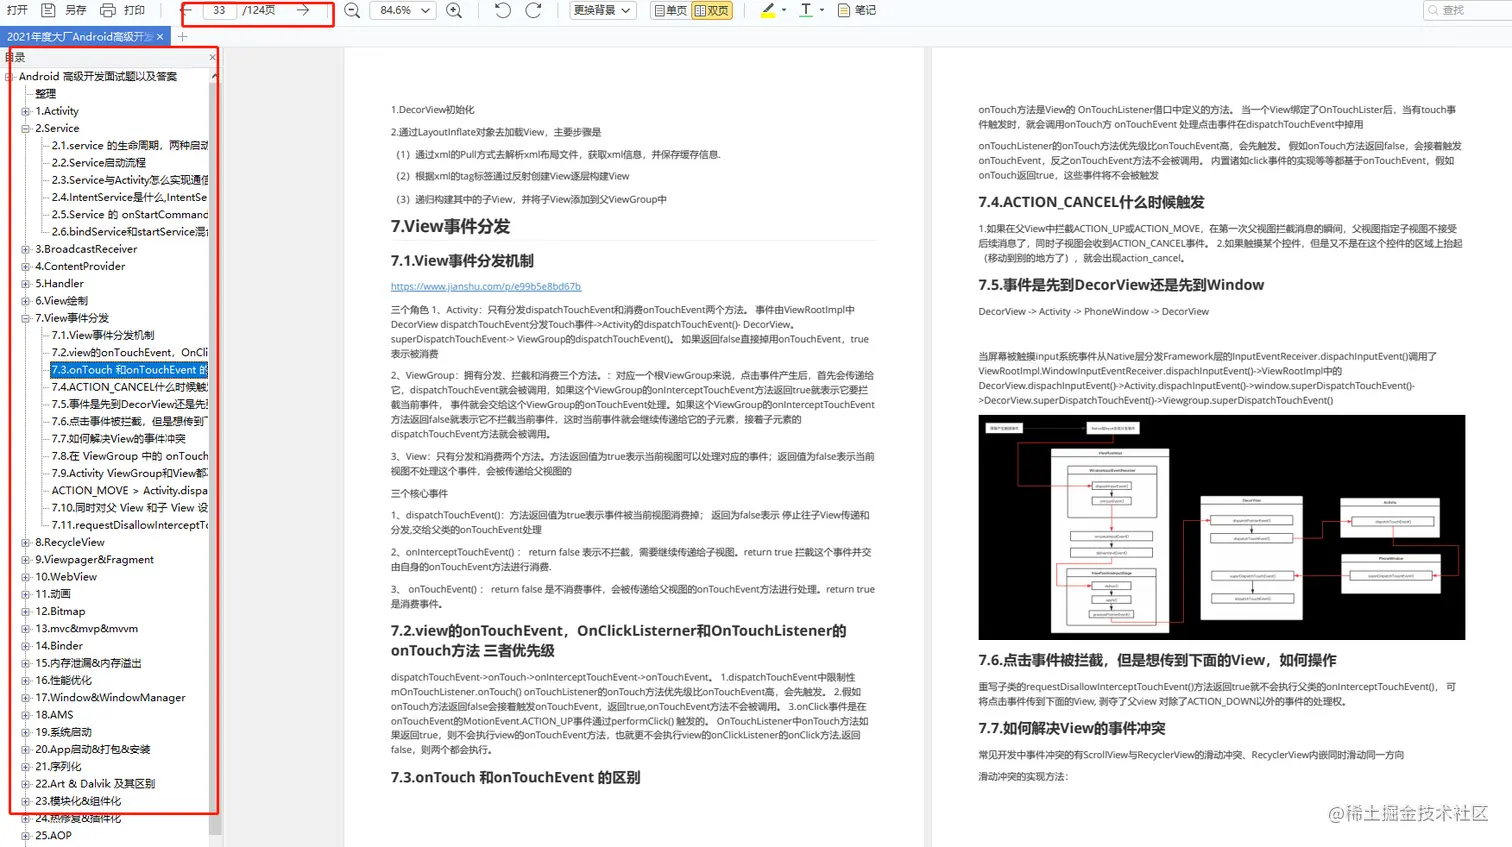Go to the previous page with the left arrow

(186, 10)
